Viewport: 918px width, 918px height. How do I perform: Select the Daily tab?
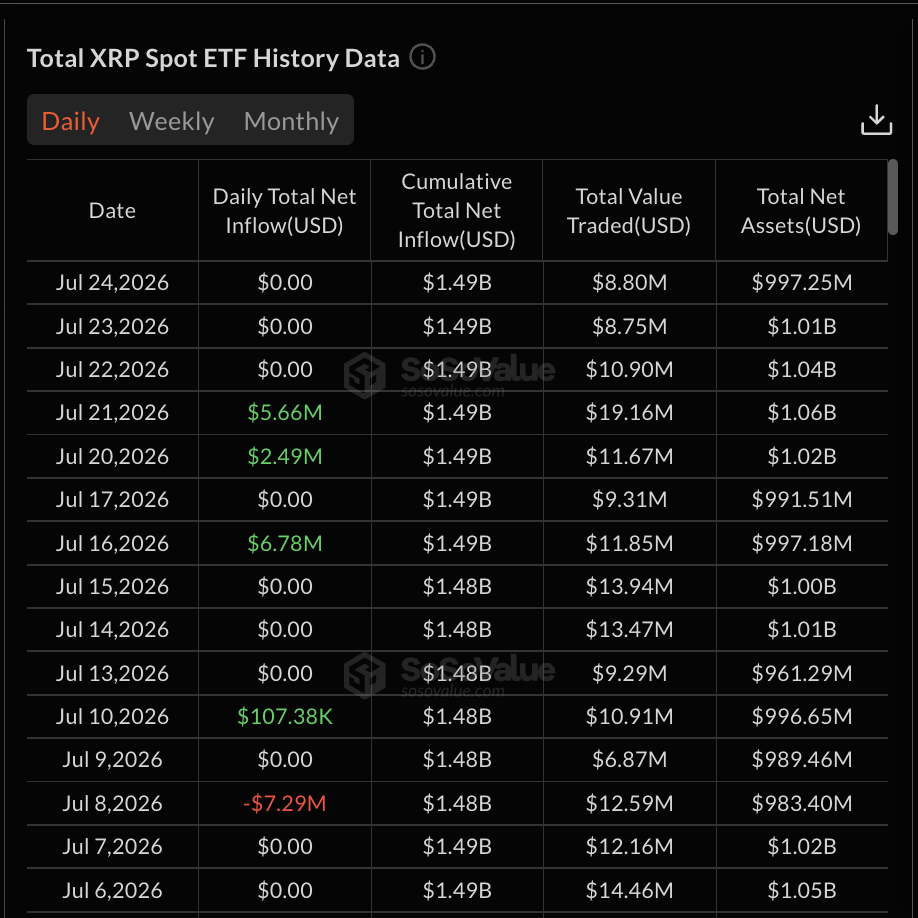point(70,121)
